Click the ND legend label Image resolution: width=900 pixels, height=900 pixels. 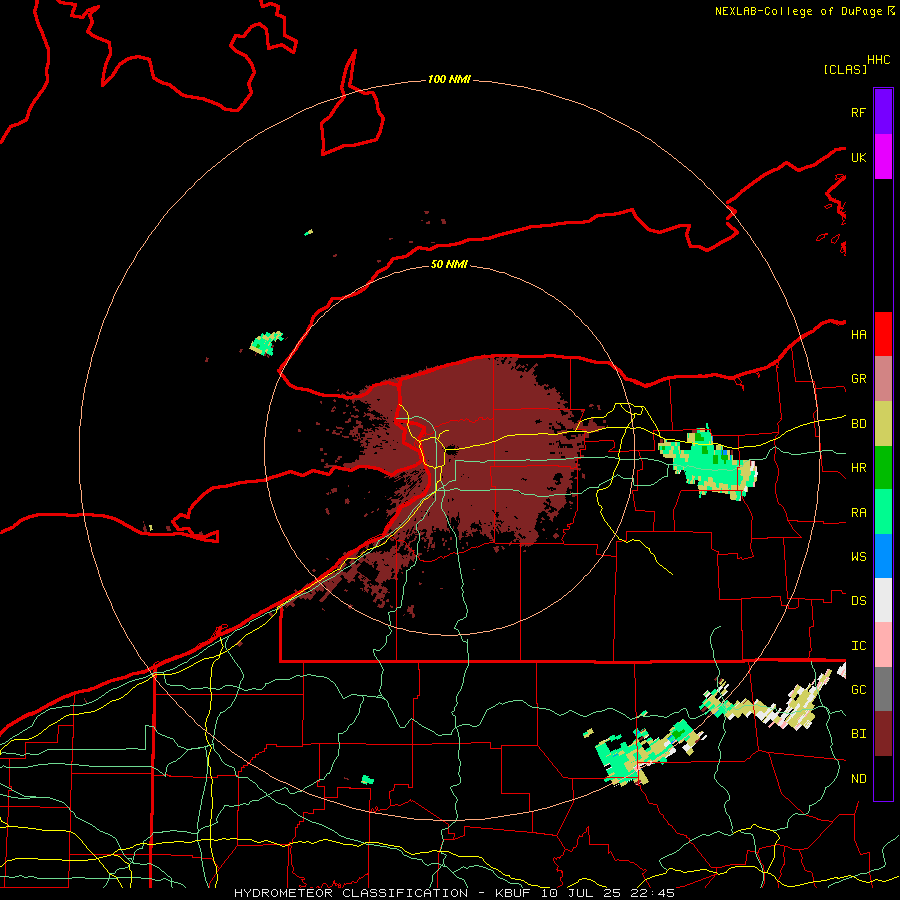pyautogui.click(x=858, y=779)
